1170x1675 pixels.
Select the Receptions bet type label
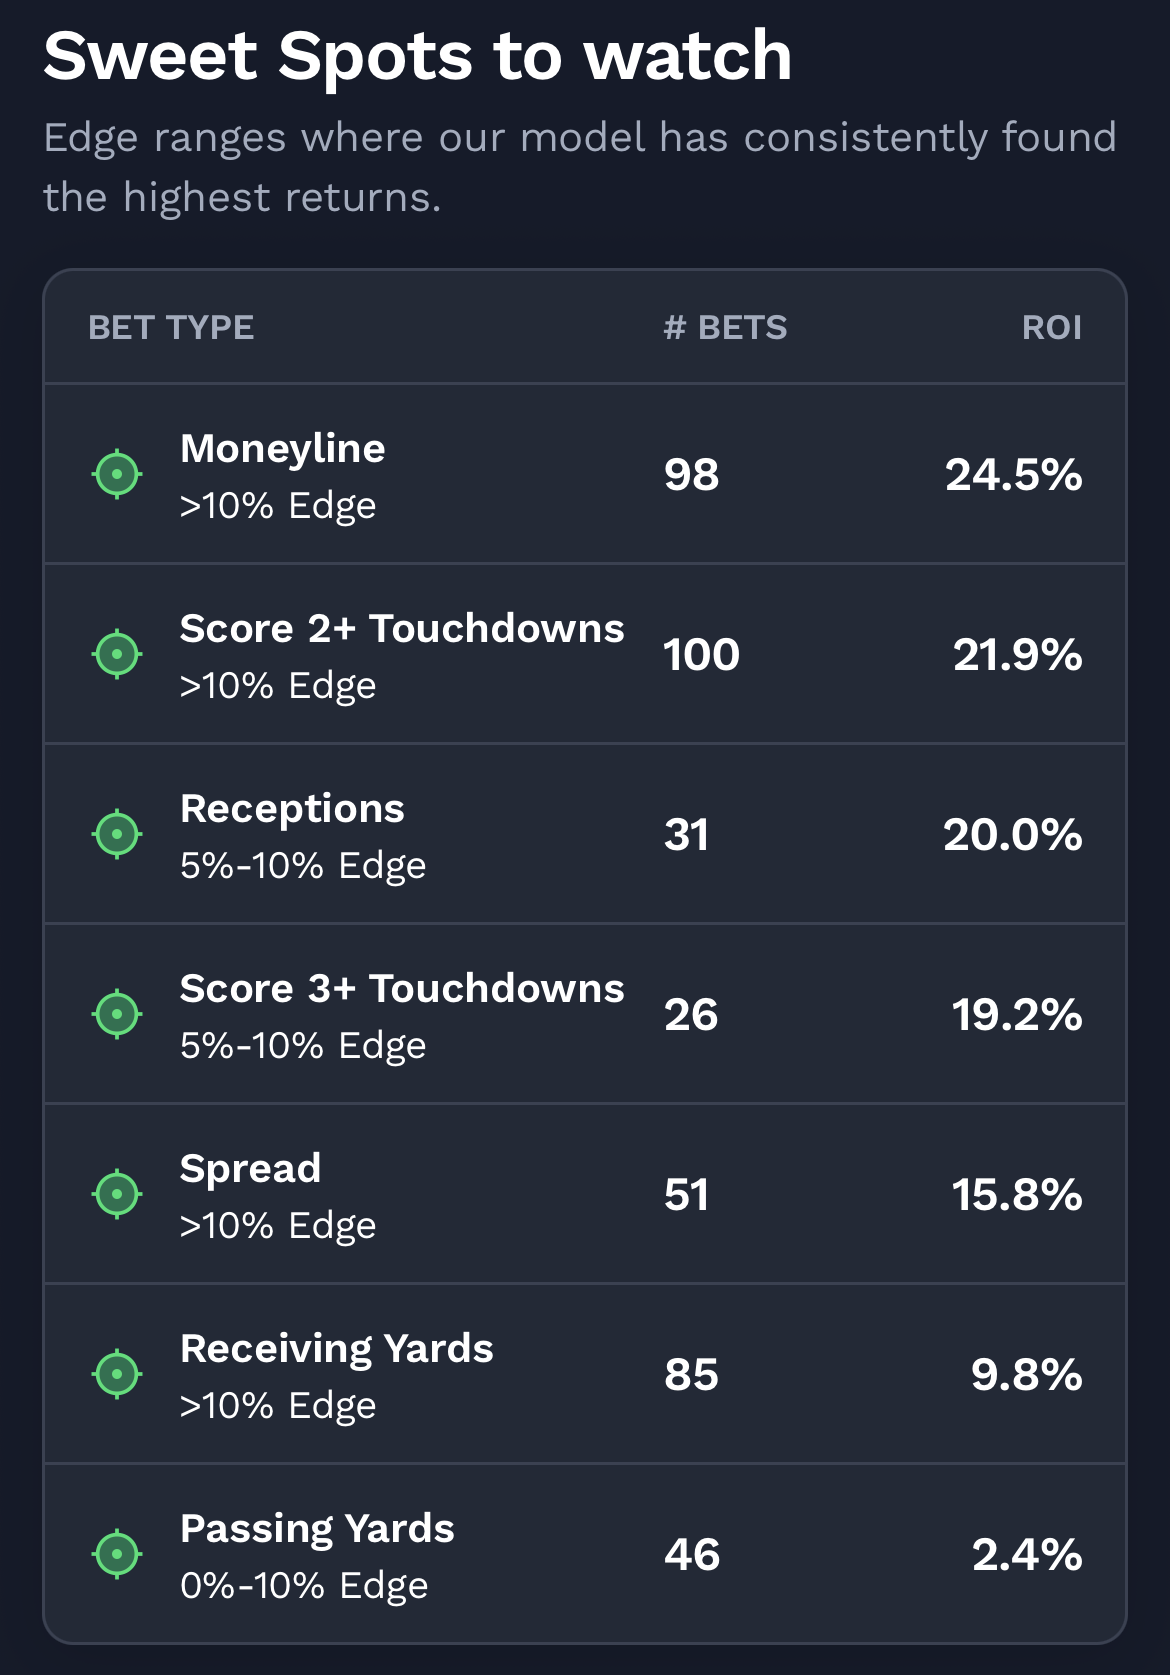pos(292,809)
